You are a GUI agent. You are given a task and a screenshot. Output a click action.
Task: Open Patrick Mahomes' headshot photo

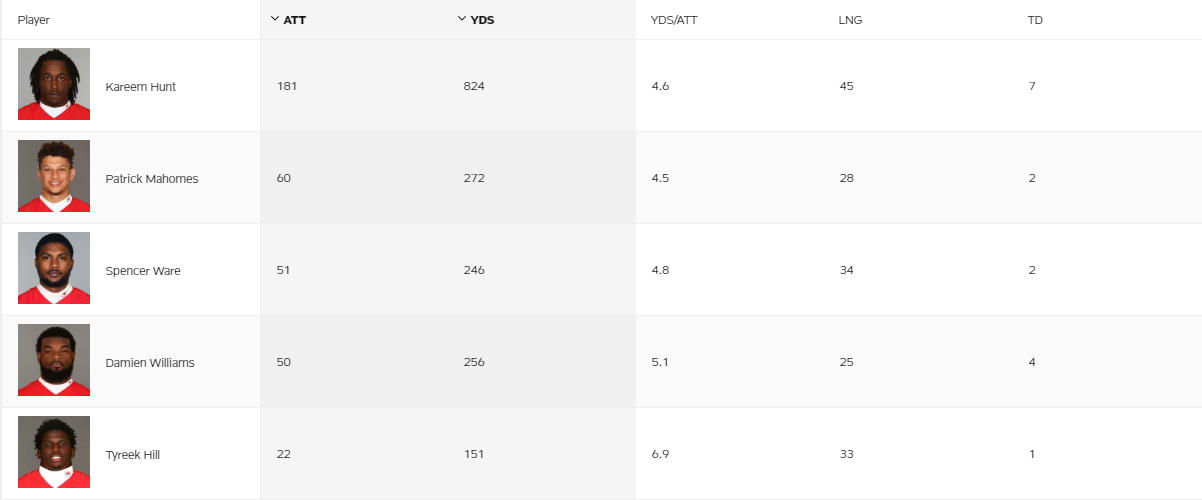[x=54, y=176]
